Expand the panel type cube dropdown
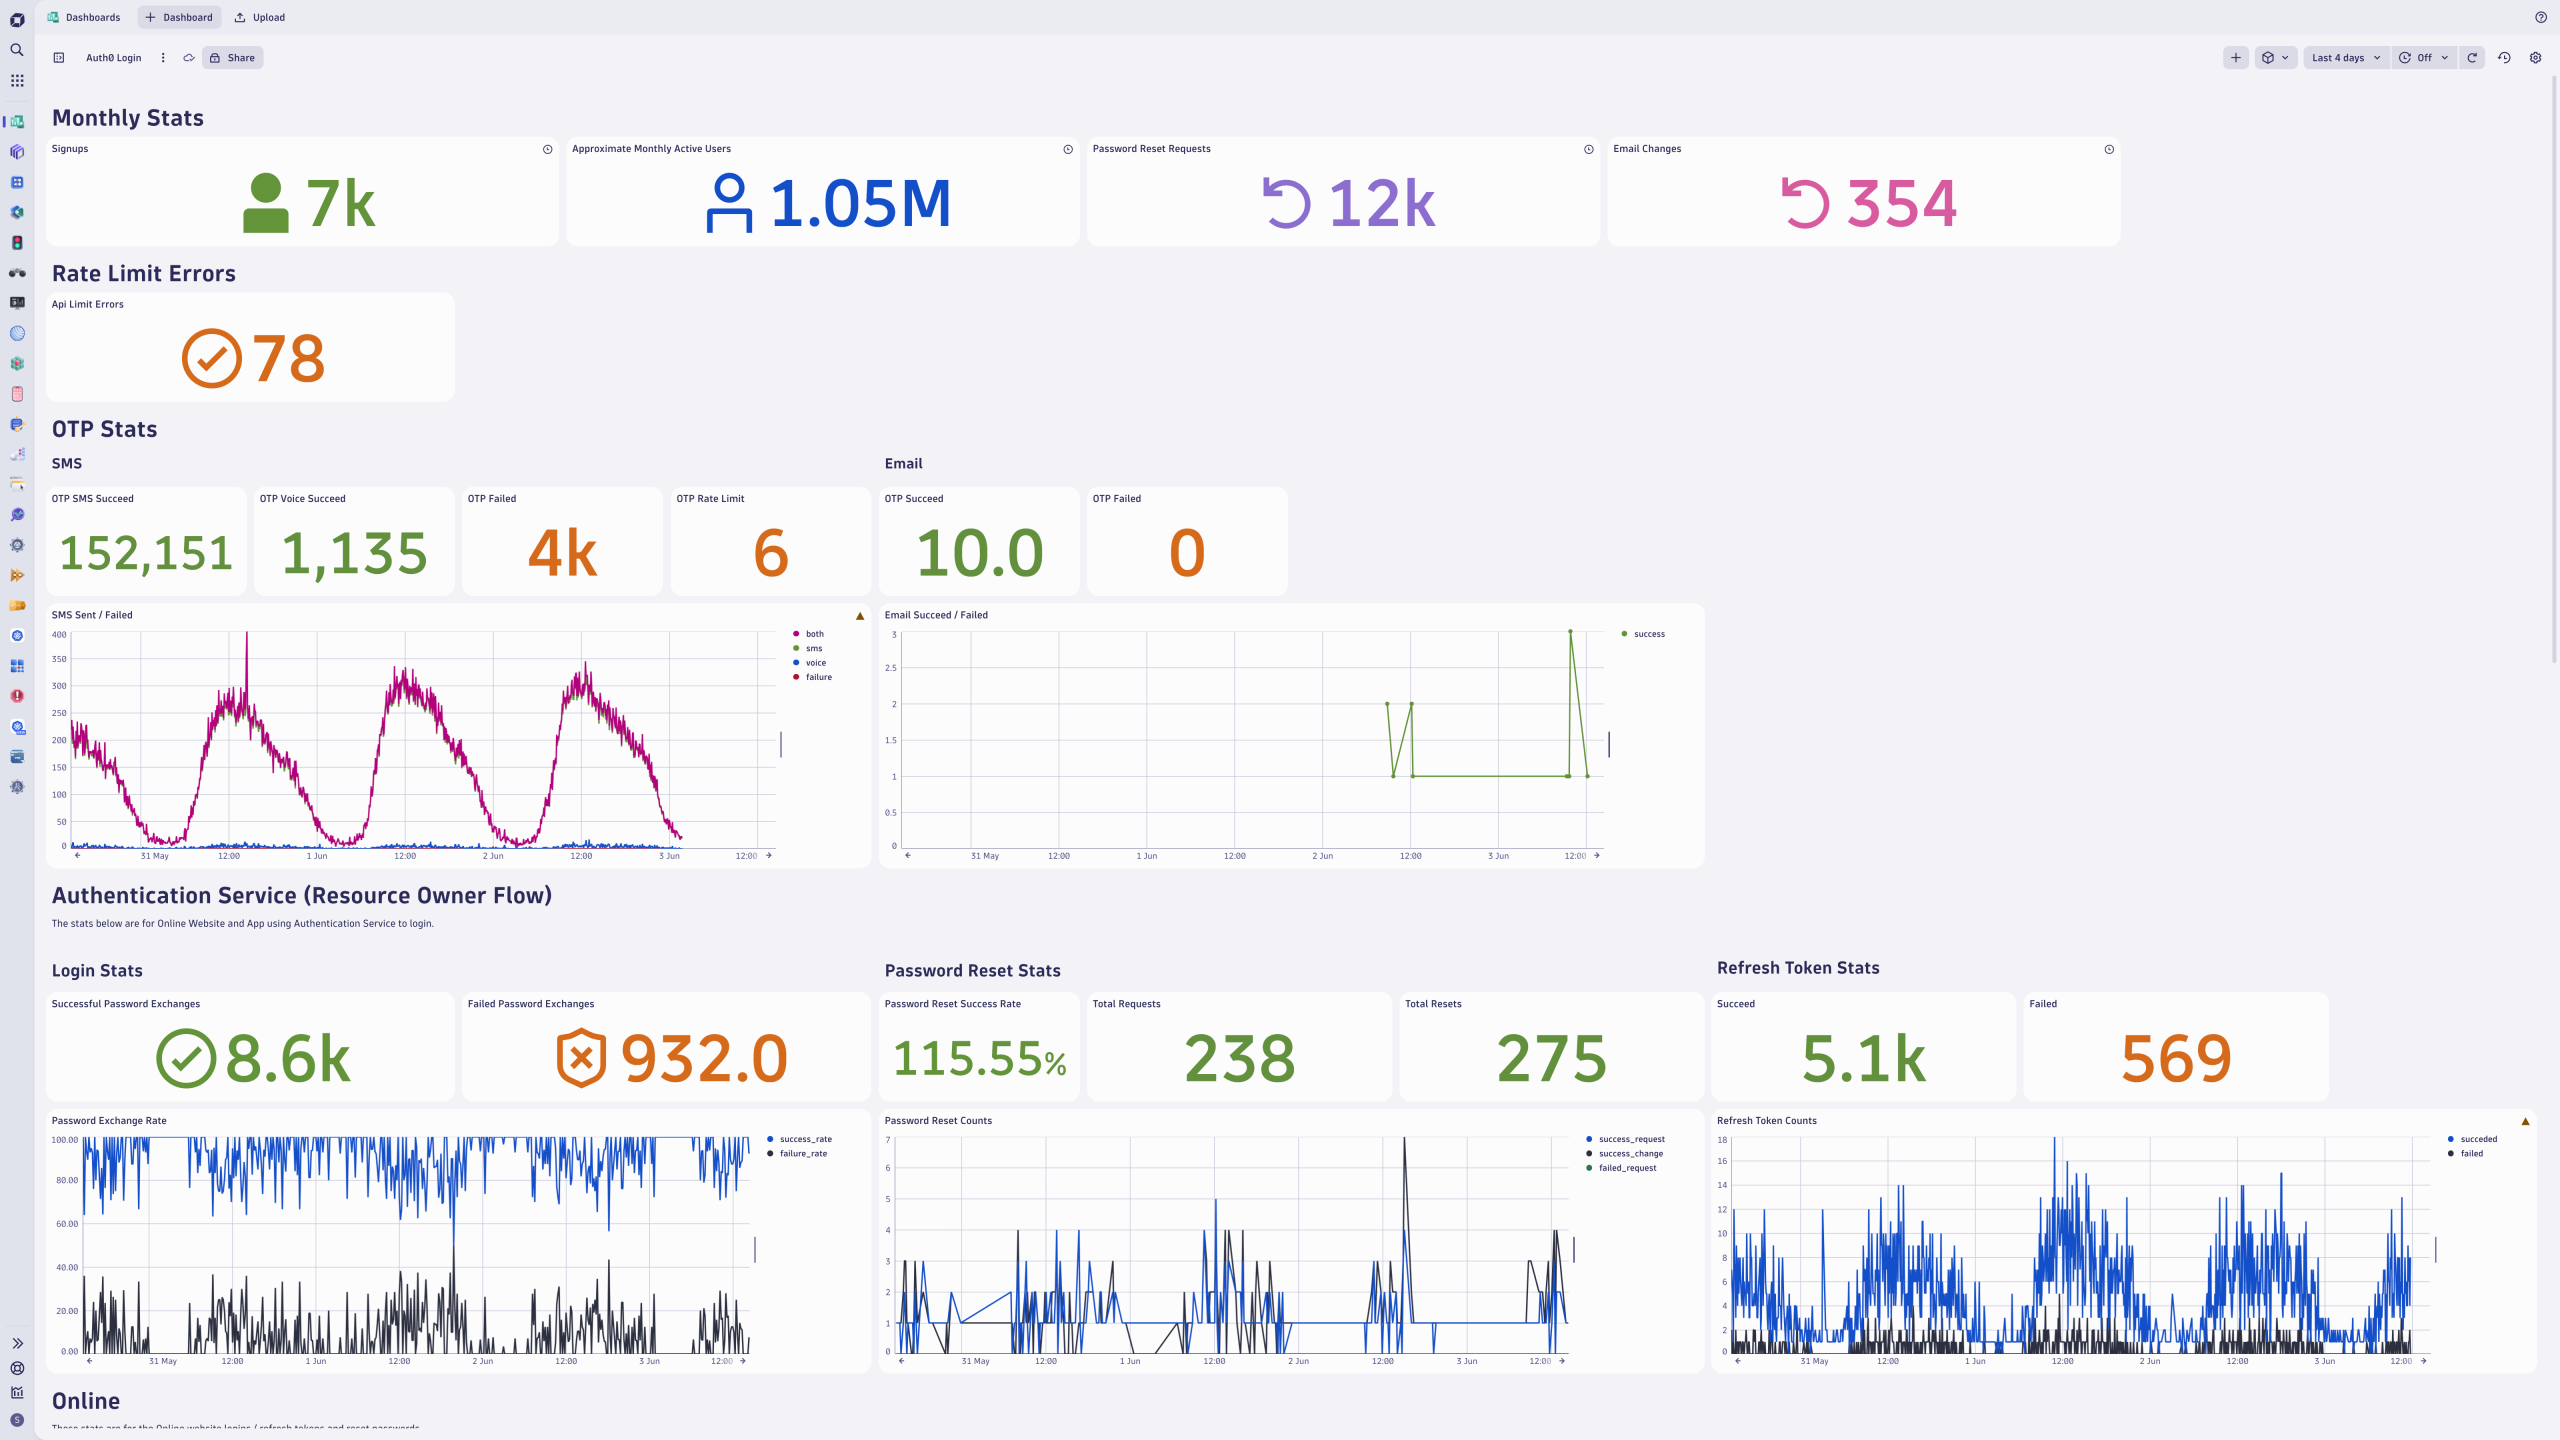The image size is (2560, 1440). pos(2274,57)
